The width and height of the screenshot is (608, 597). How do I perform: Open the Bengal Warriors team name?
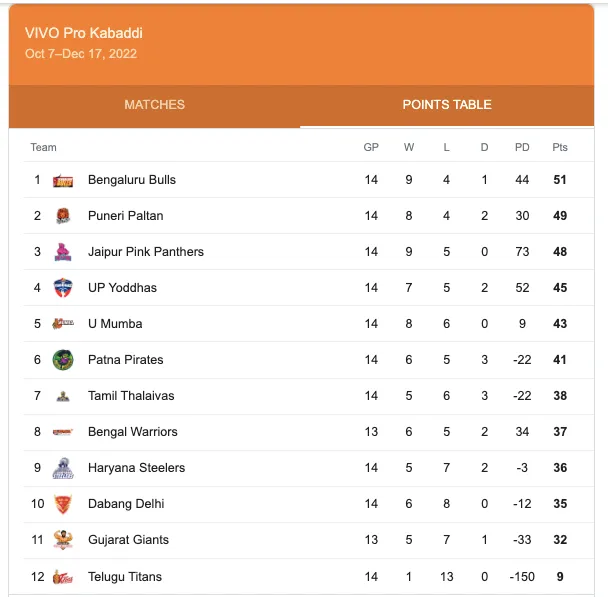tap(133, 432)
